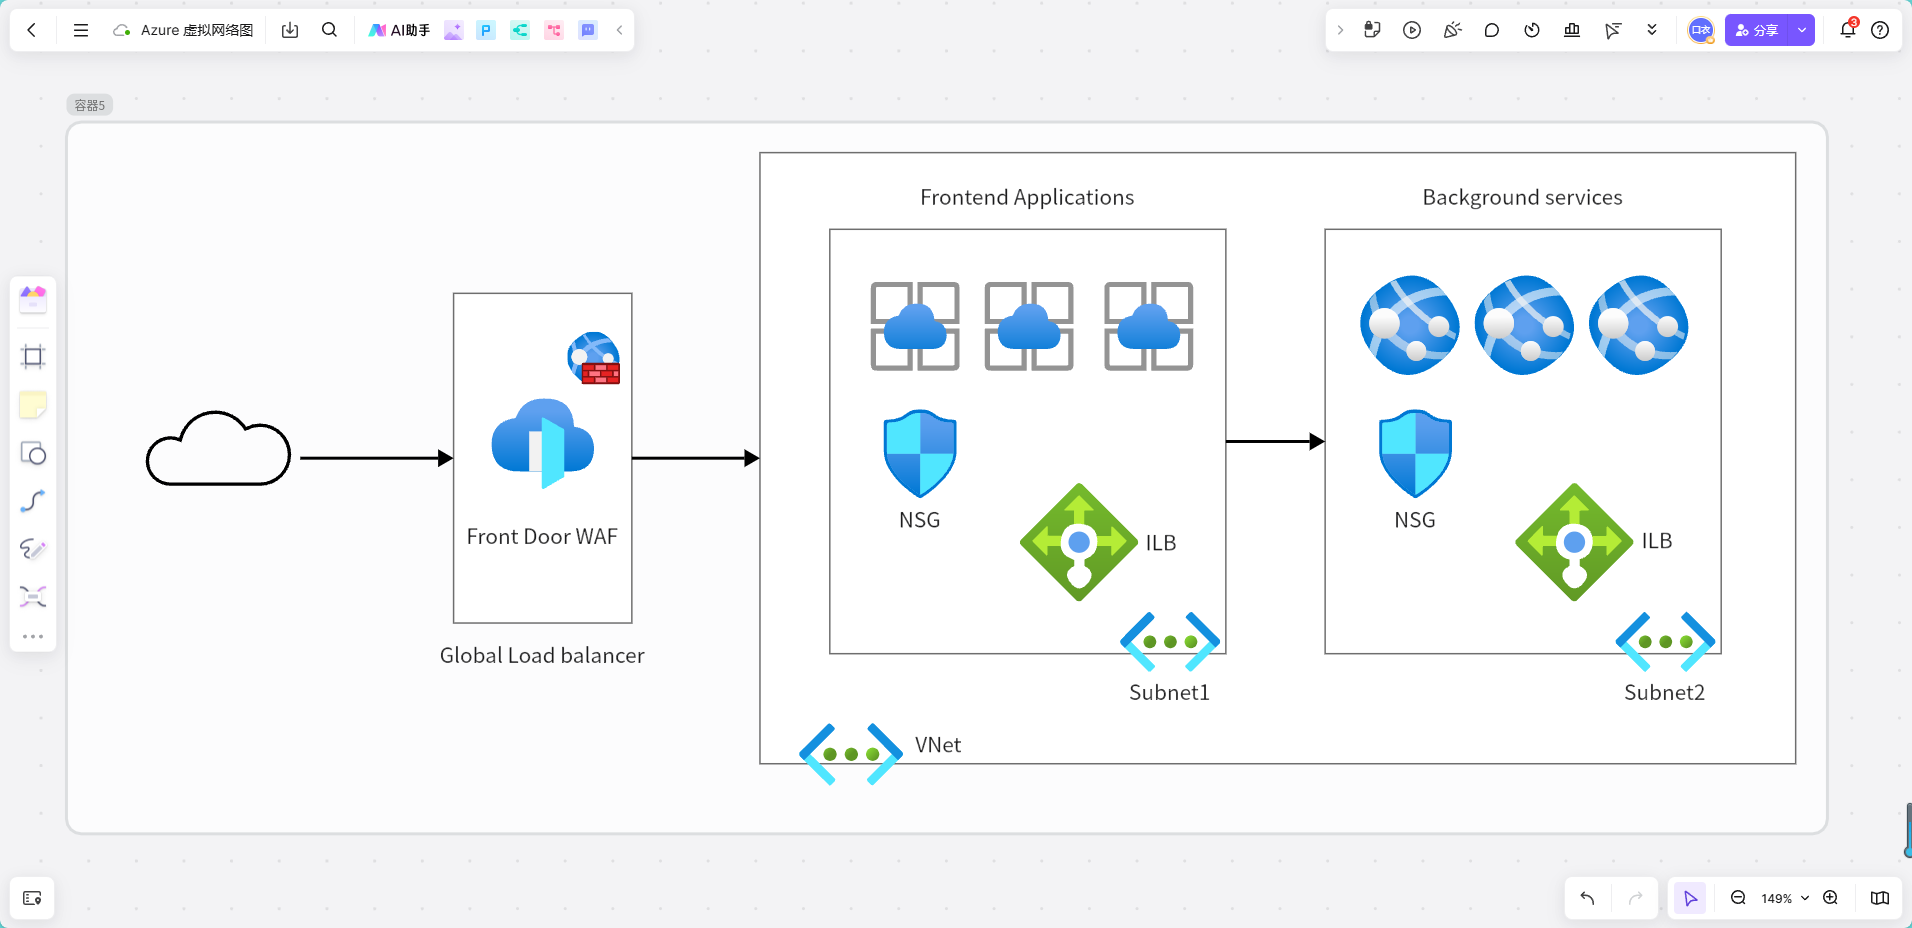Select the 'Subnet1' label
The image size is (1912, 928).
pos(1169,692)
